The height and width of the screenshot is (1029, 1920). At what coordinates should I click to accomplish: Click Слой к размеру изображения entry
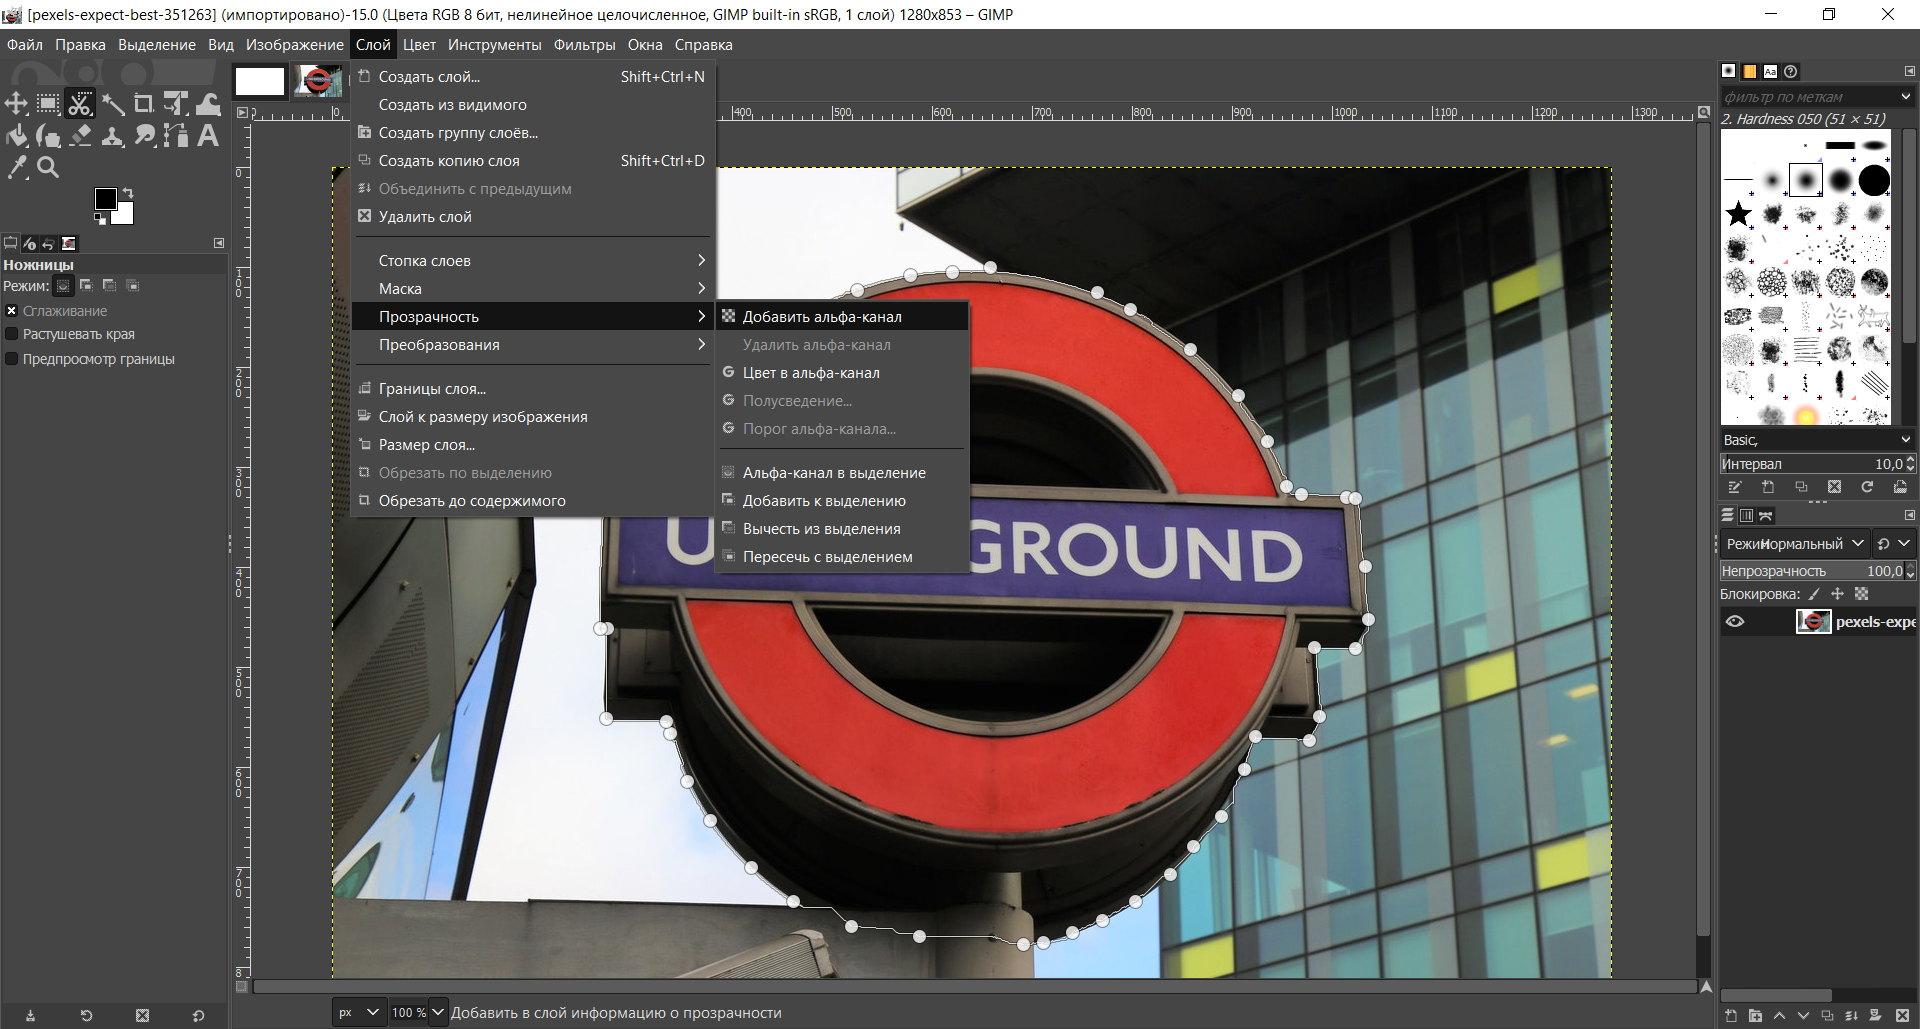point(533,417)
